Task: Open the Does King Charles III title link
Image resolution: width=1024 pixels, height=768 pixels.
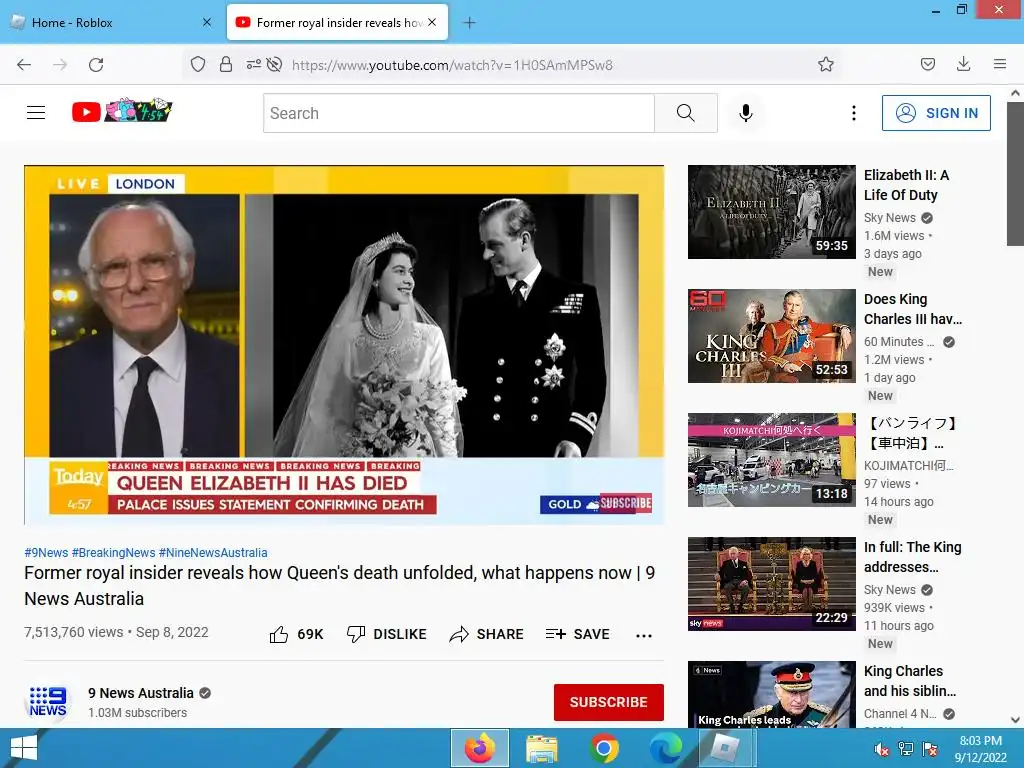Action: click(913, 309)
